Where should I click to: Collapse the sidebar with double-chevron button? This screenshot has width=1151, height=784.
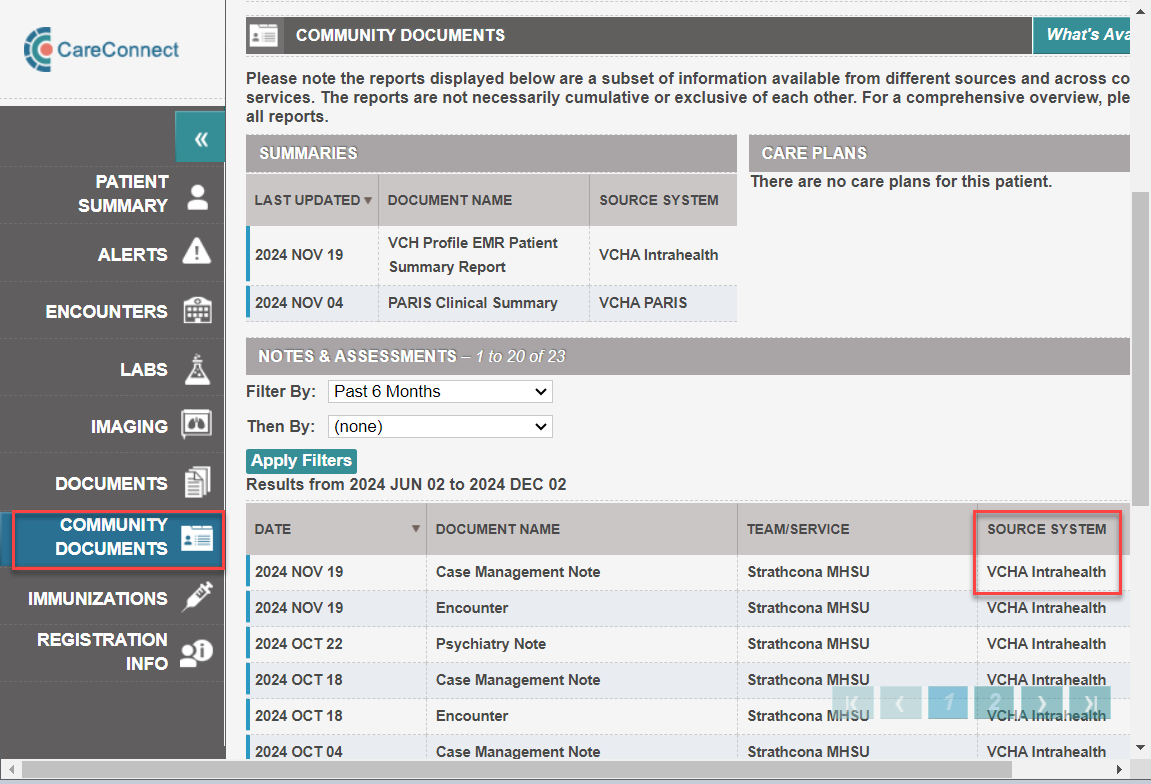point(200,138)
